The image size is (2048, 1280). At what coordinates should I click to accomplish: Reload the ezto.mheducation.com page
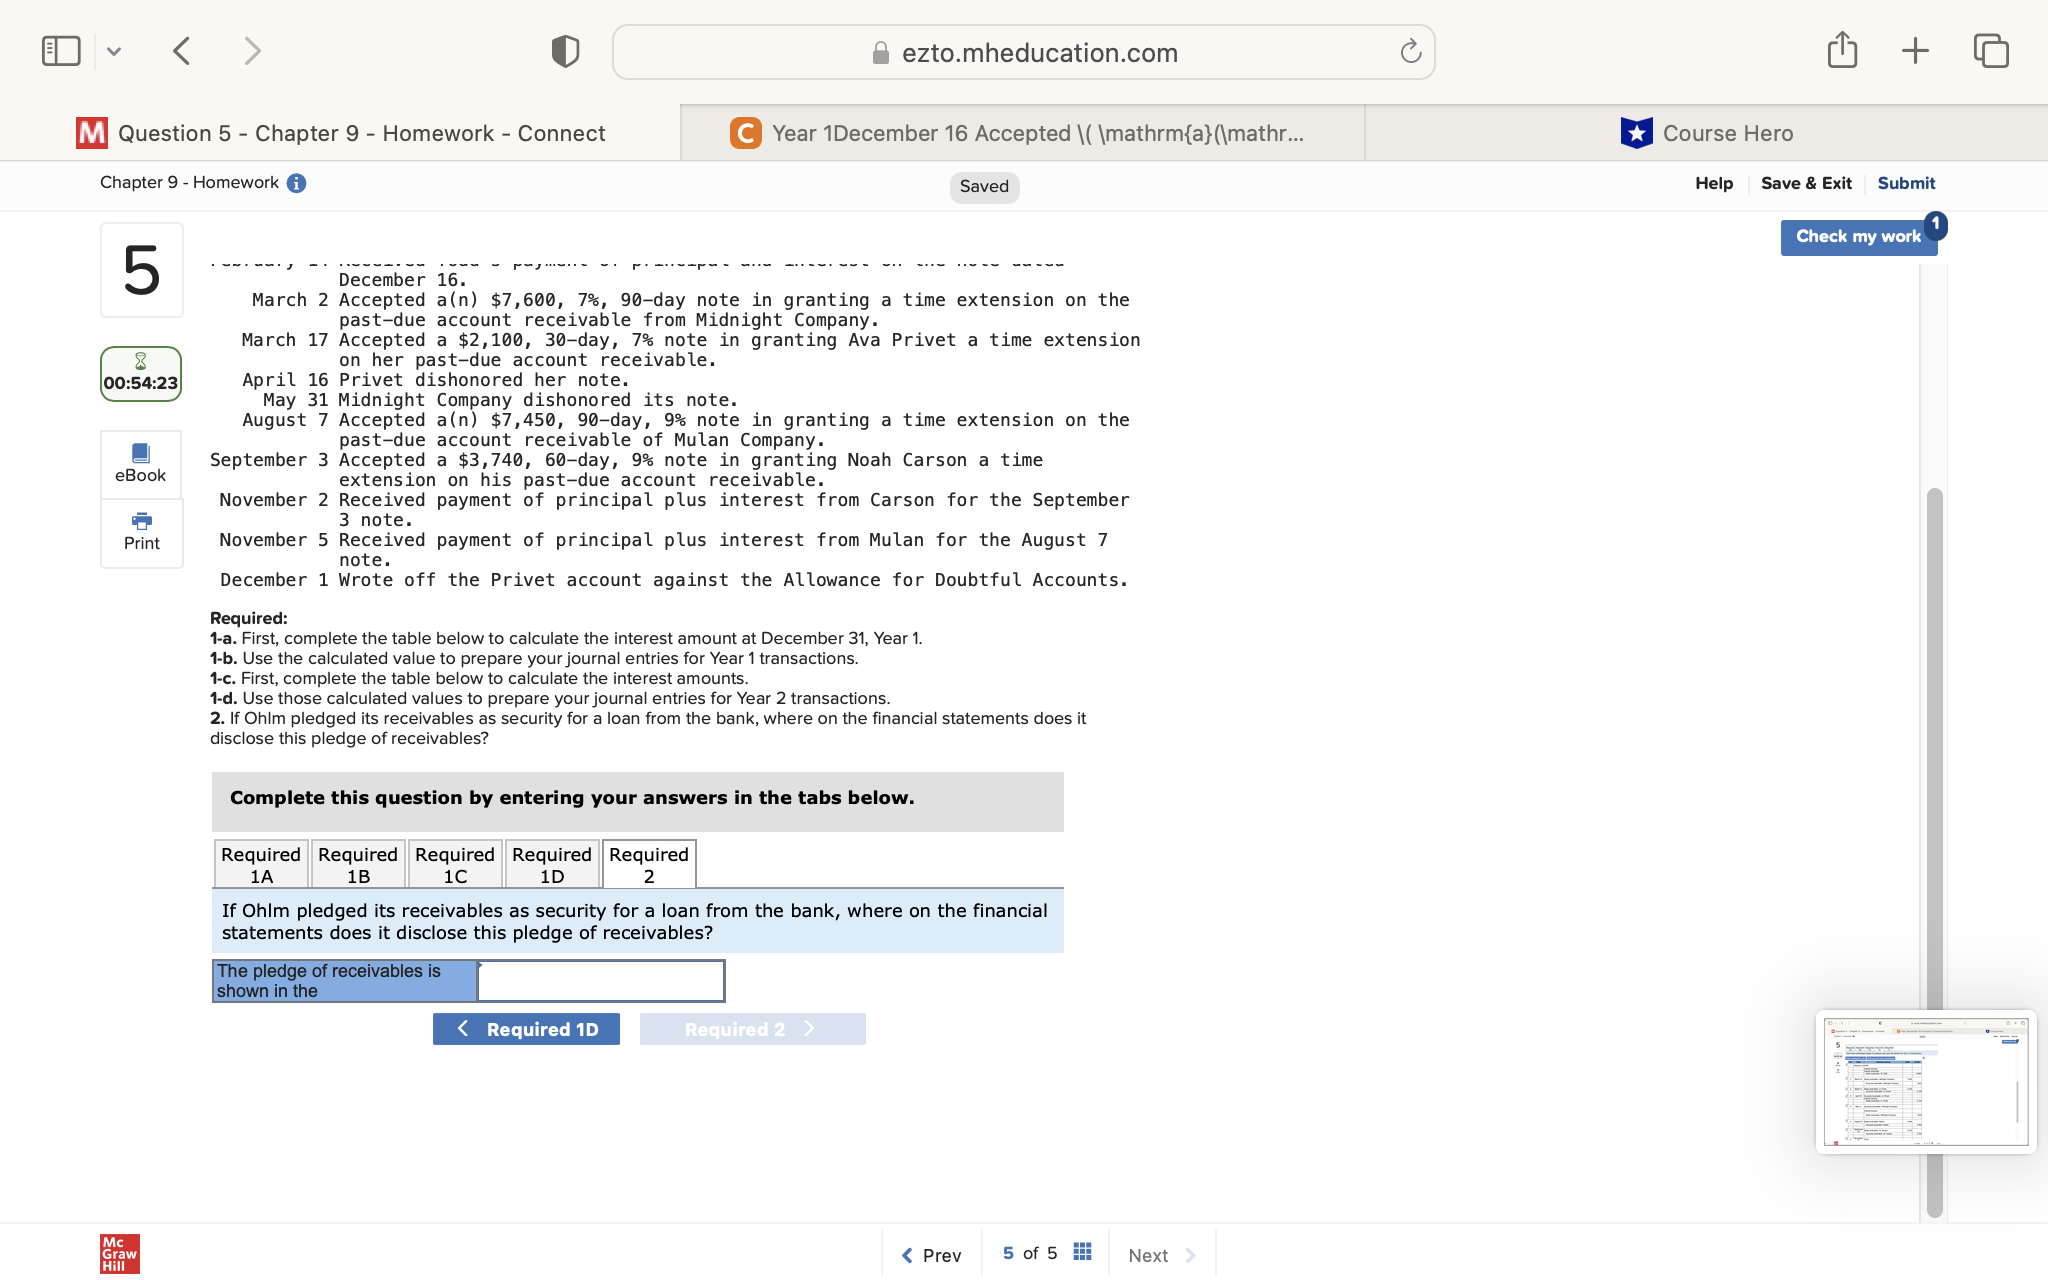[x=1410, y=52]
